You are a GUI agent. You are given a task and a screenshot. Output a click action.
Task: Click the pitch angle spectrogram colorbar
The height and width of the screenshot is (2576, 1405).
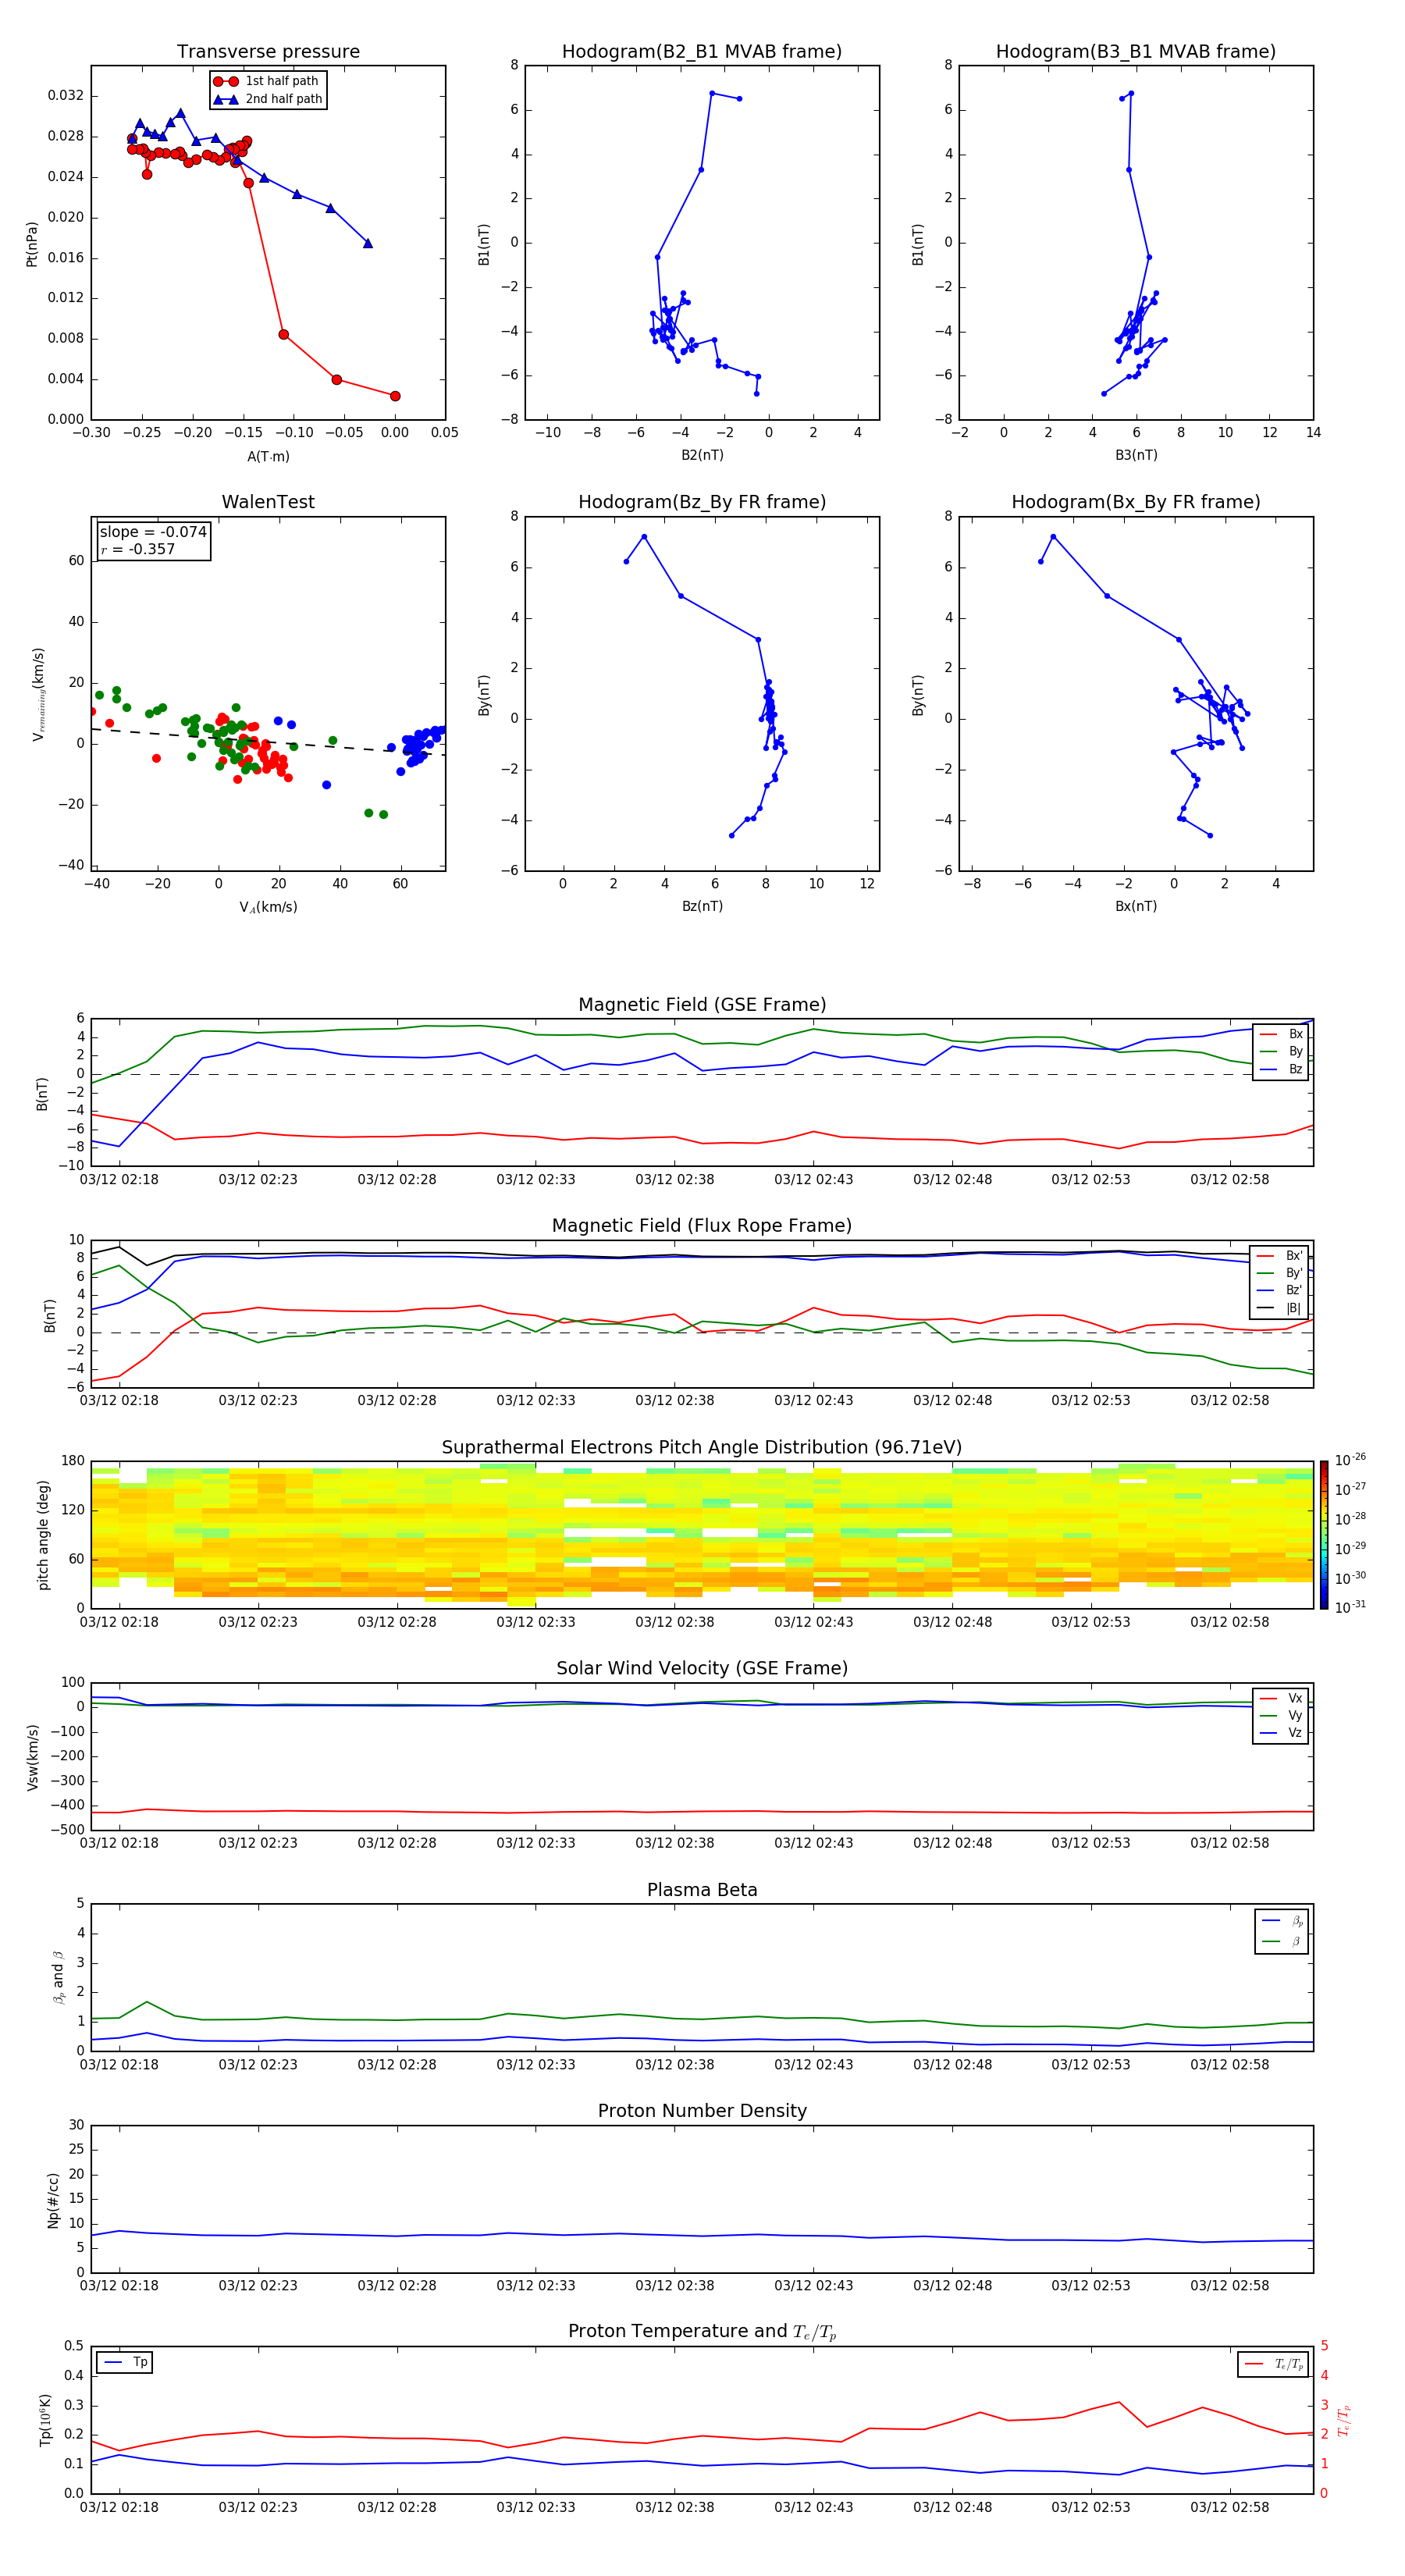(x=1324, y=1535)
